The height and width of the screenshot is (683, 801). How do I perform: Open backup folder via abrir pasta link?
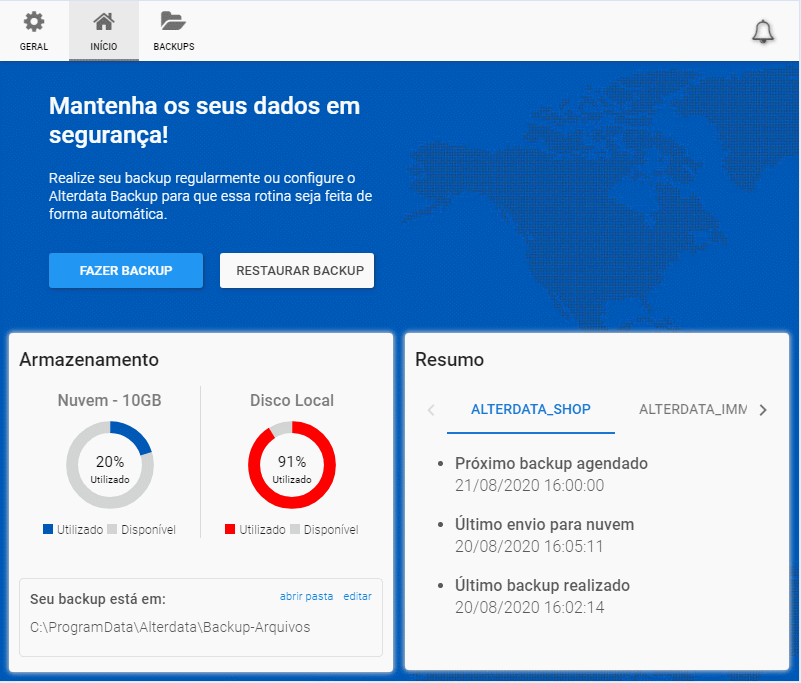click(x=306, y=596)
